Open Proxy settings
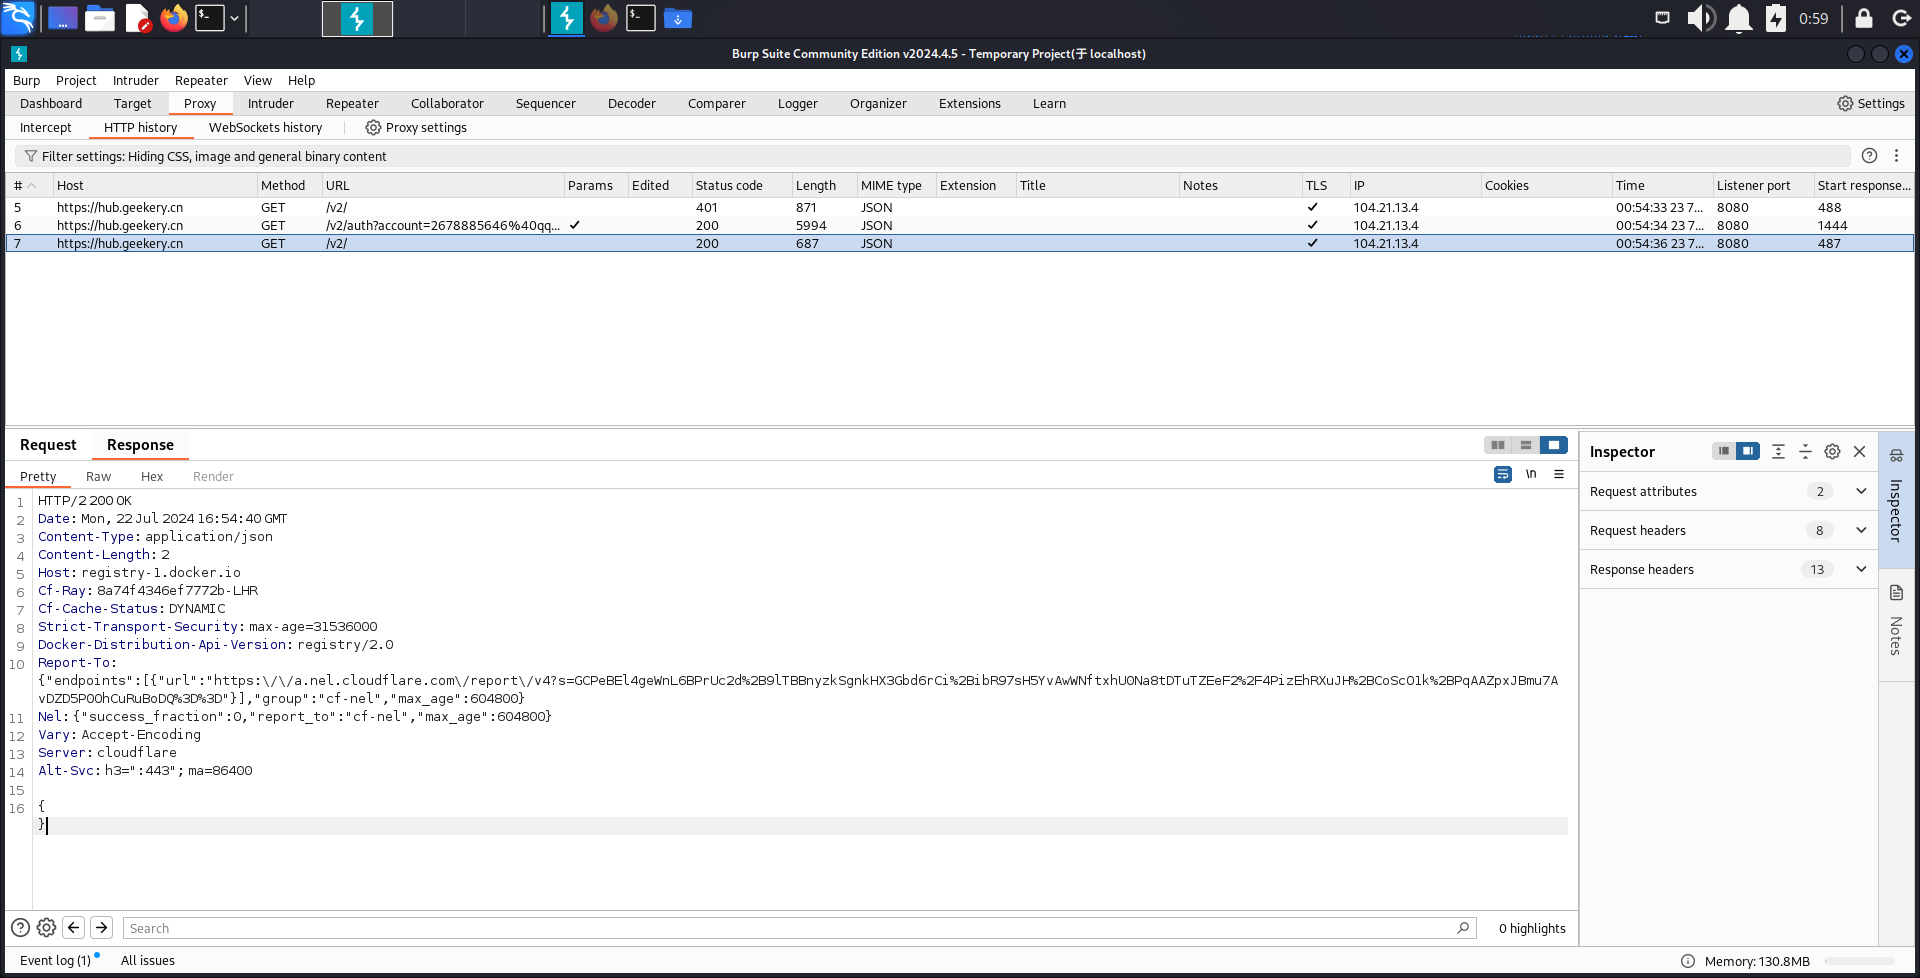The image size is (1920, 978). coord(416,128)
